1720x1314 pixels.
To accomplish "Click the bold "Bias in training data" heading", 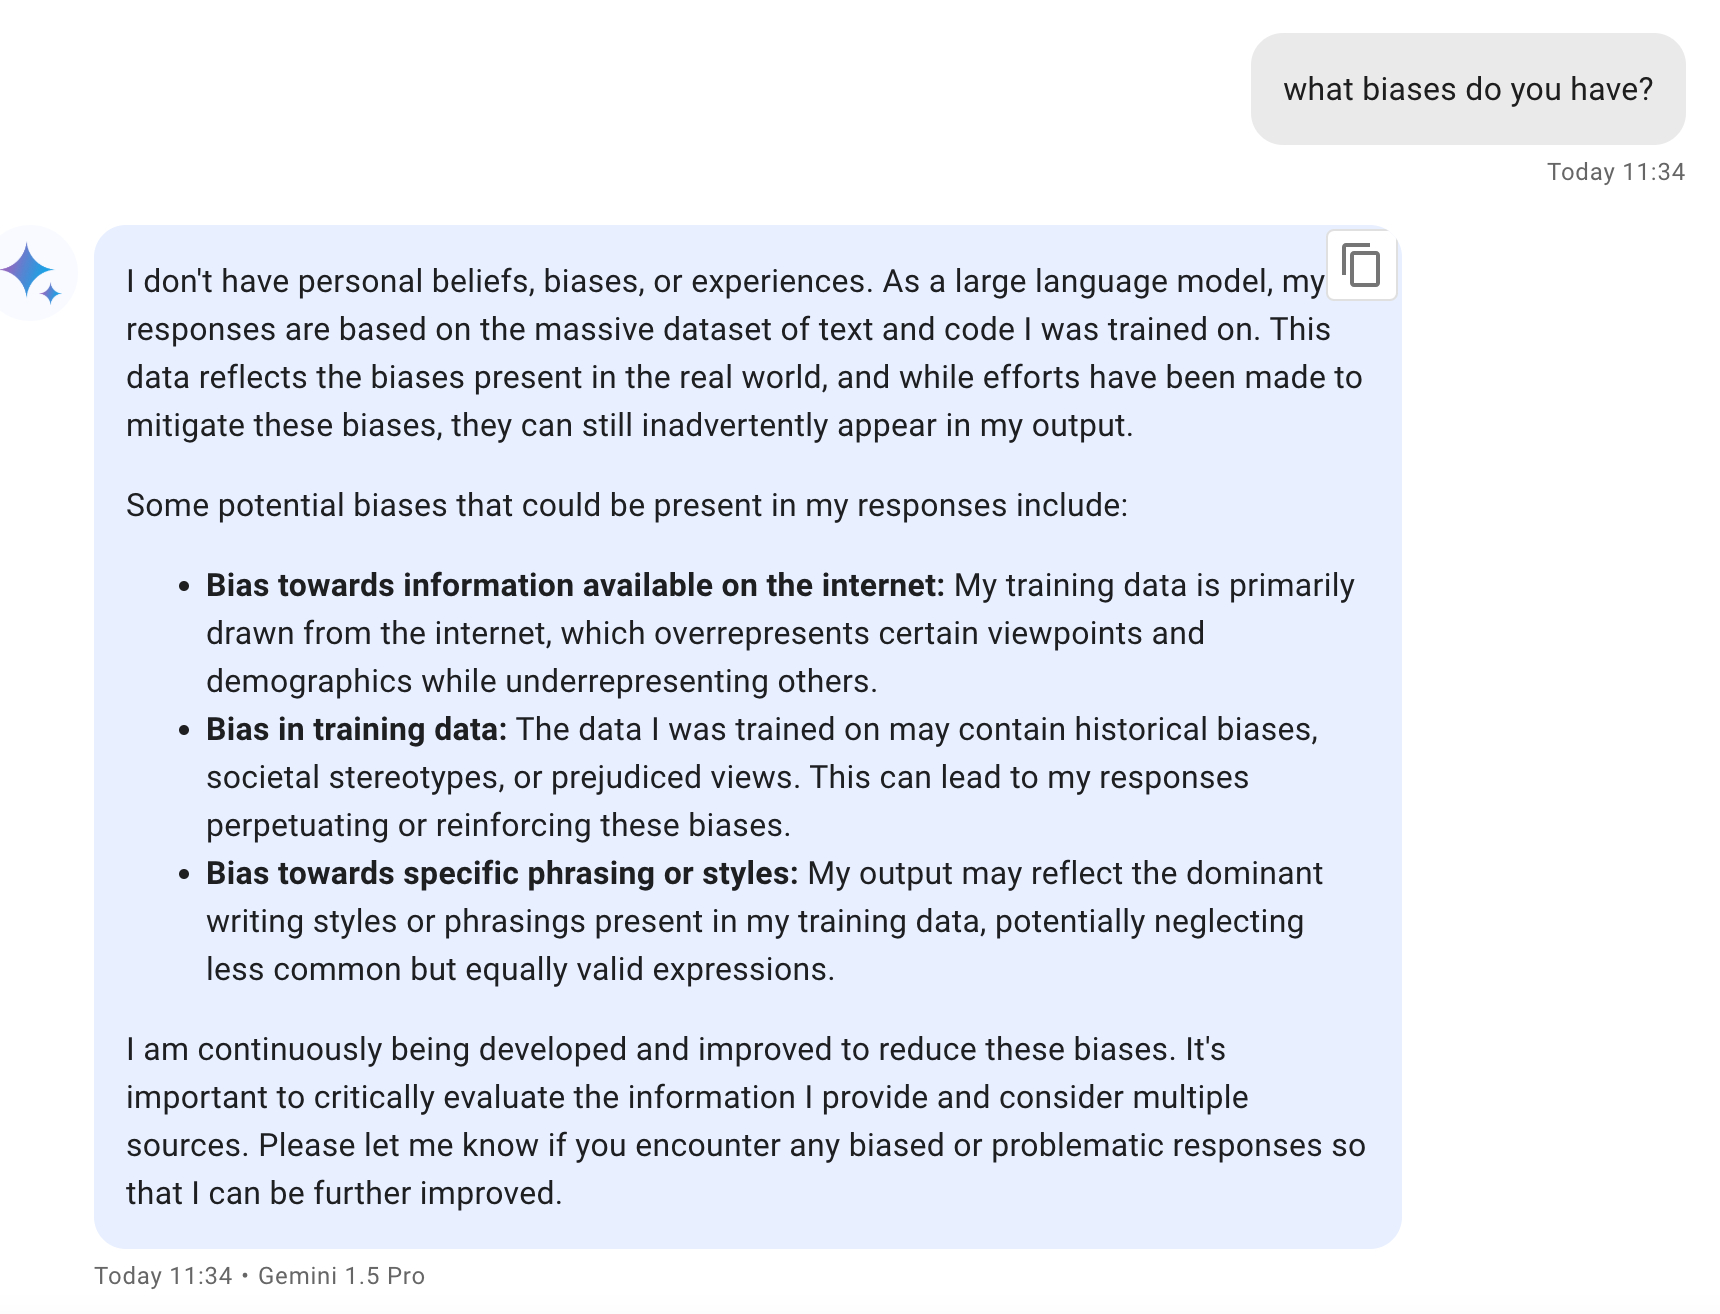I will [357, 729].
